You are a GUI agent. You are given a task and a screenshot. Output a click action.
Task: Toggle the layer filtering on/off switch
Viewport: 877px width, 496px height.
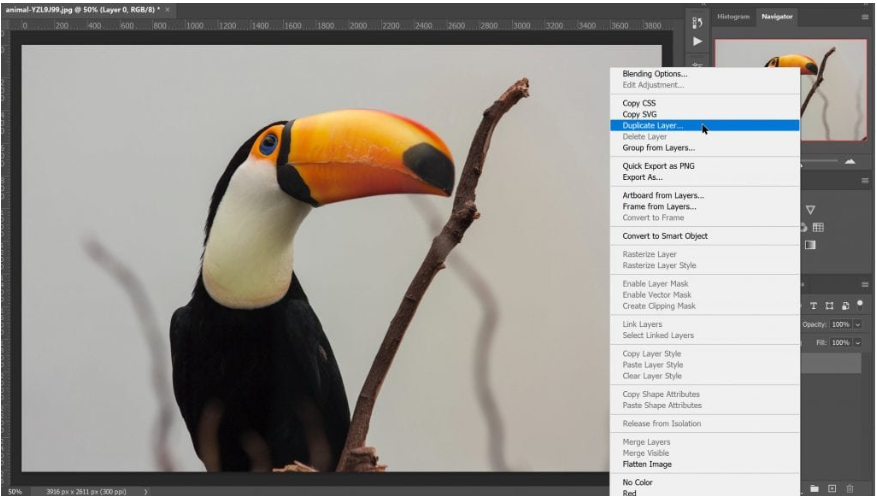point(860,305)
